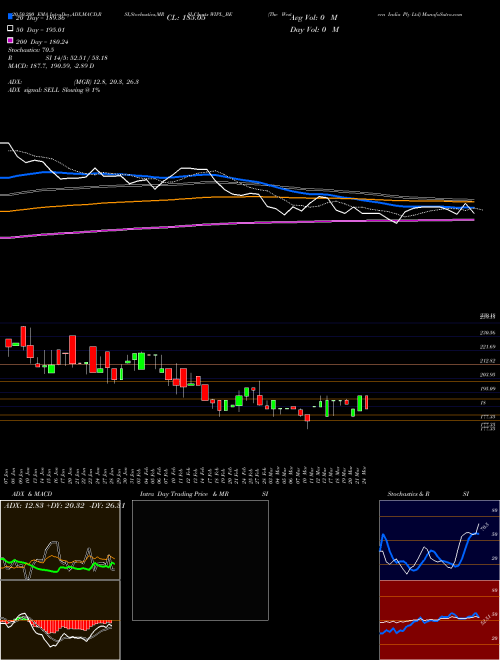Screen dimensions: 500x660
Task: Click the 'Avg Vol: 0 M' label
Action: tap(314, 18)
